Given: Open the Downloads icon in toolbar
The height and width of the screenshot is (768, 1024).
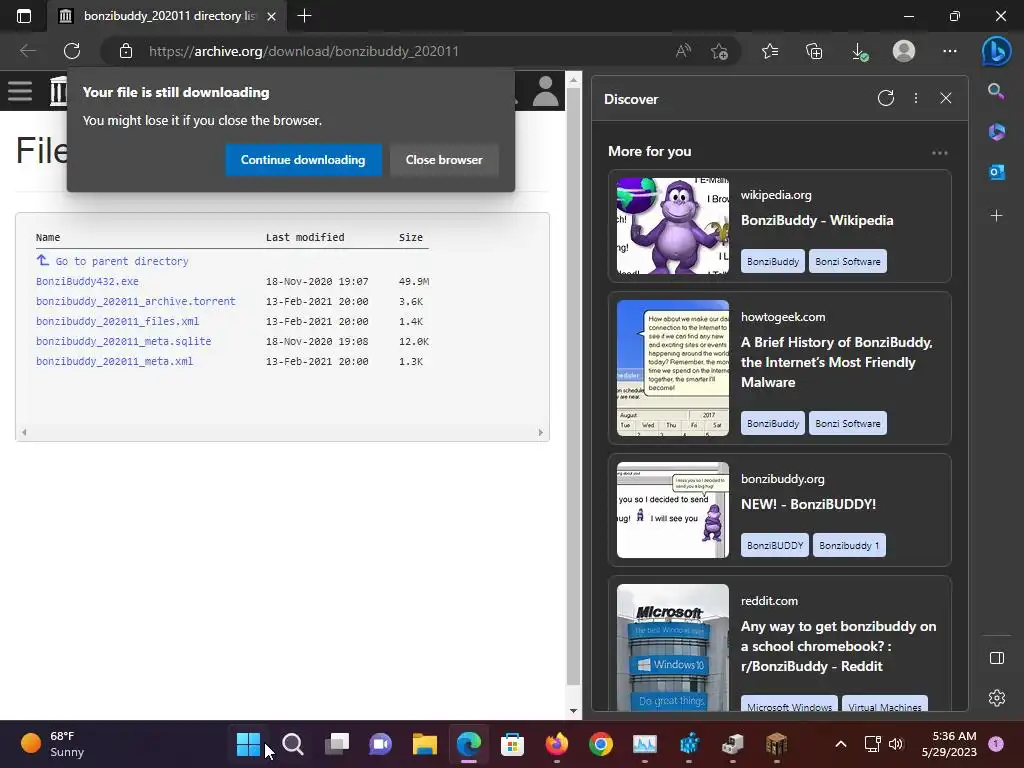Looking at the screenshot, I should pyautogui.click(x=859, y=51).
